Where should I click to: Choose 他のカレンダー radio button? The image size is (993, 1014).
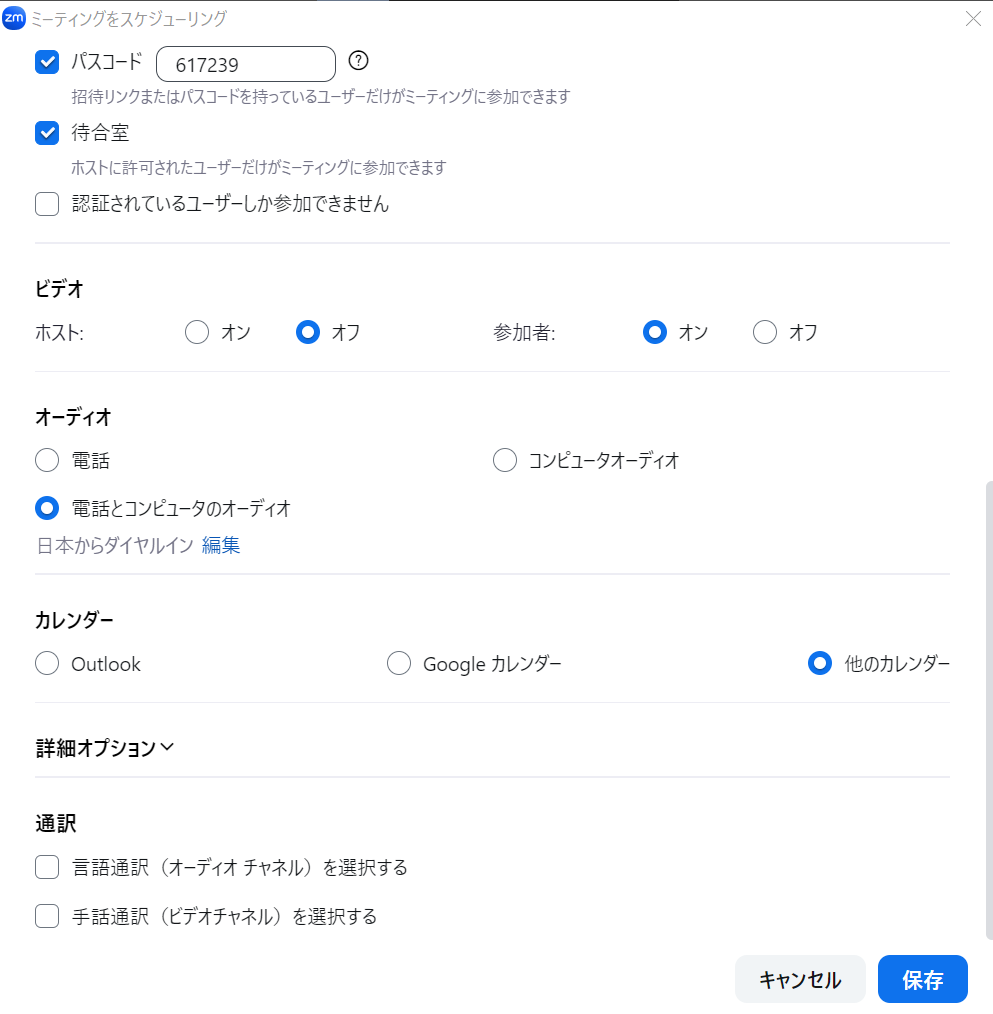tap(820, 663)
